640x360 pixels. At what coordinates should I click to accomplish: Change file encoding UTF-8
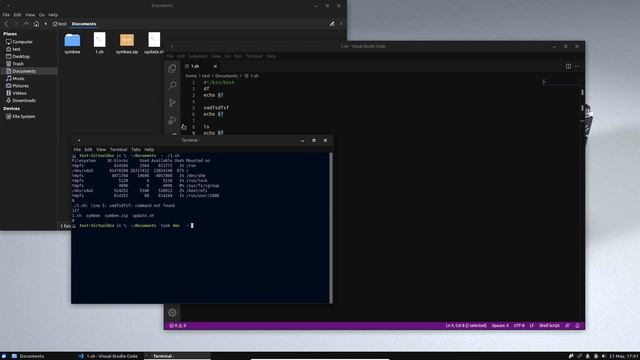(519, 326)
